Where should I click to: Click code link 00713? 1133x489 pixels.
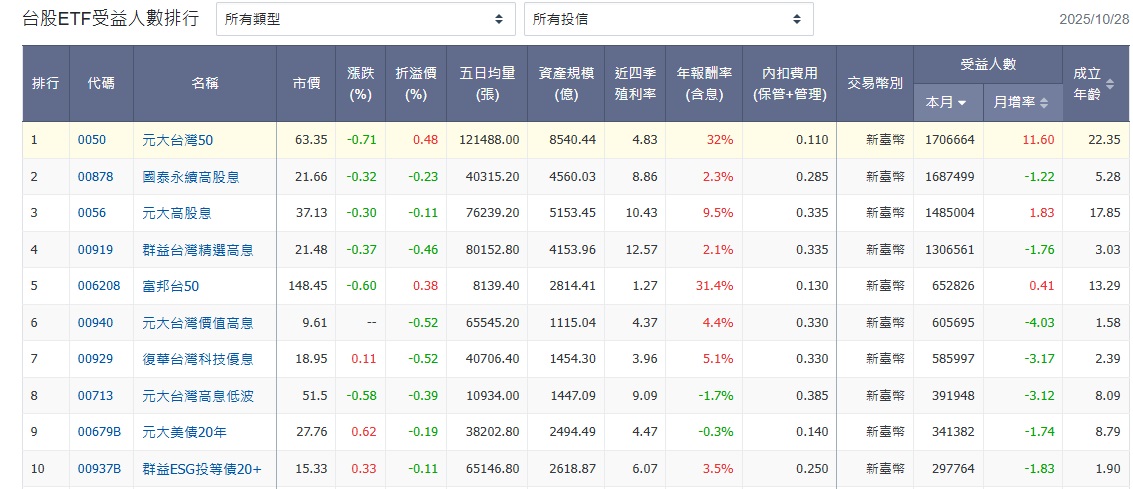tap(95, 396)
